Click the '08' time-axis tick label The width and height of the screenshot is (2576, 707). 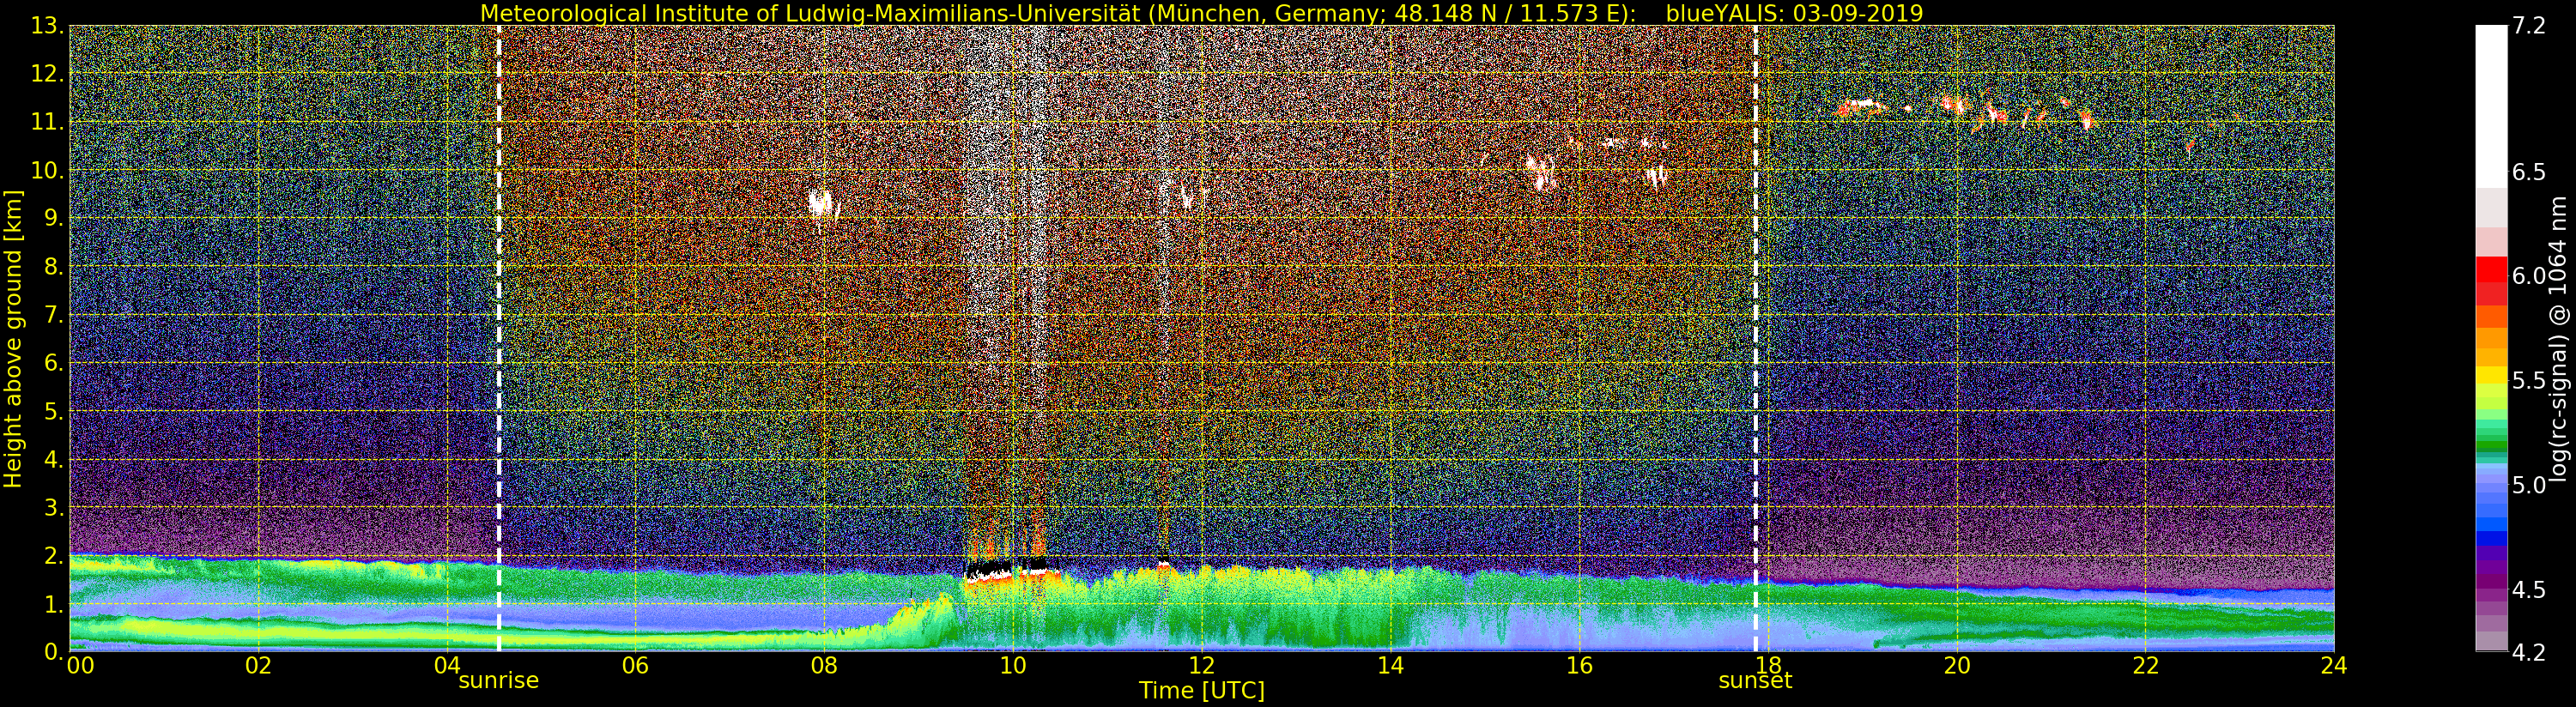(x=824, y=665)
